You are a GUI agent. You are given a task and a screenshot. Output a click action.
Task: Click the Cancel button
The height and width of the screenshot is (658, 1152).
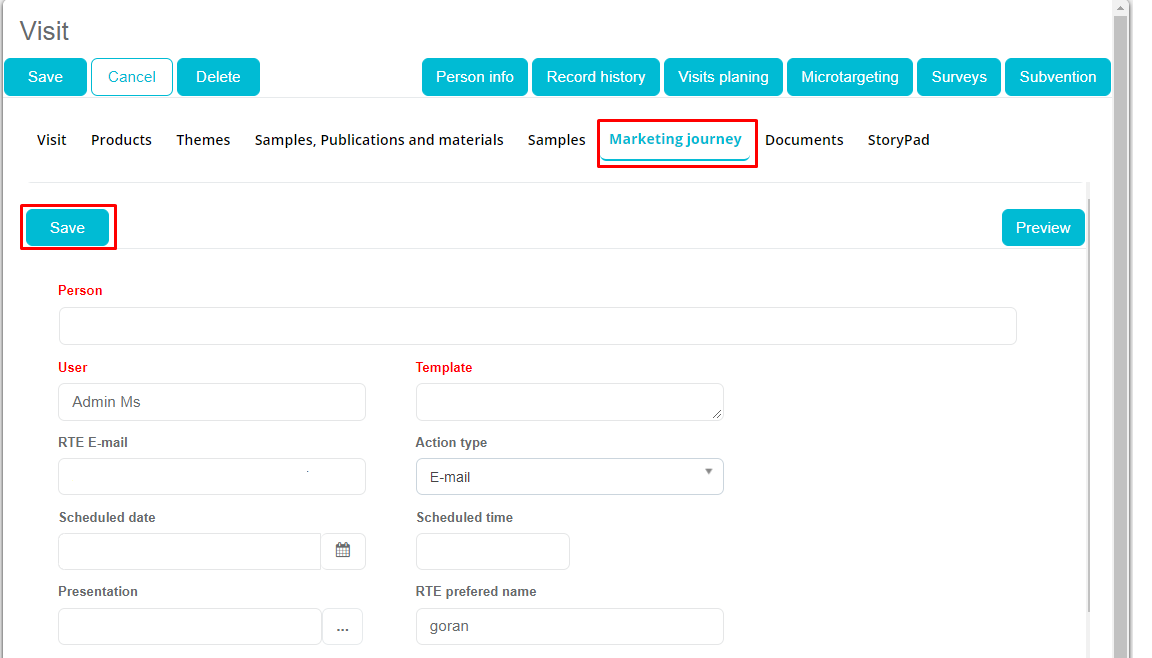pyautogui.click(x=132, y=77)
